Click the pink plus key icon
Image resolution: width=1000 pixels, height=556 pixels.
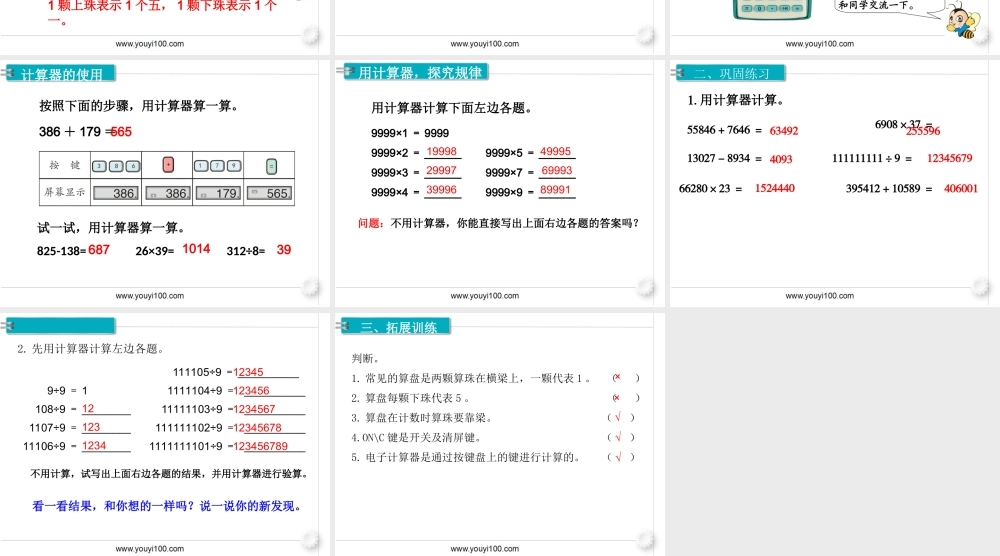[x=168, y=165]
